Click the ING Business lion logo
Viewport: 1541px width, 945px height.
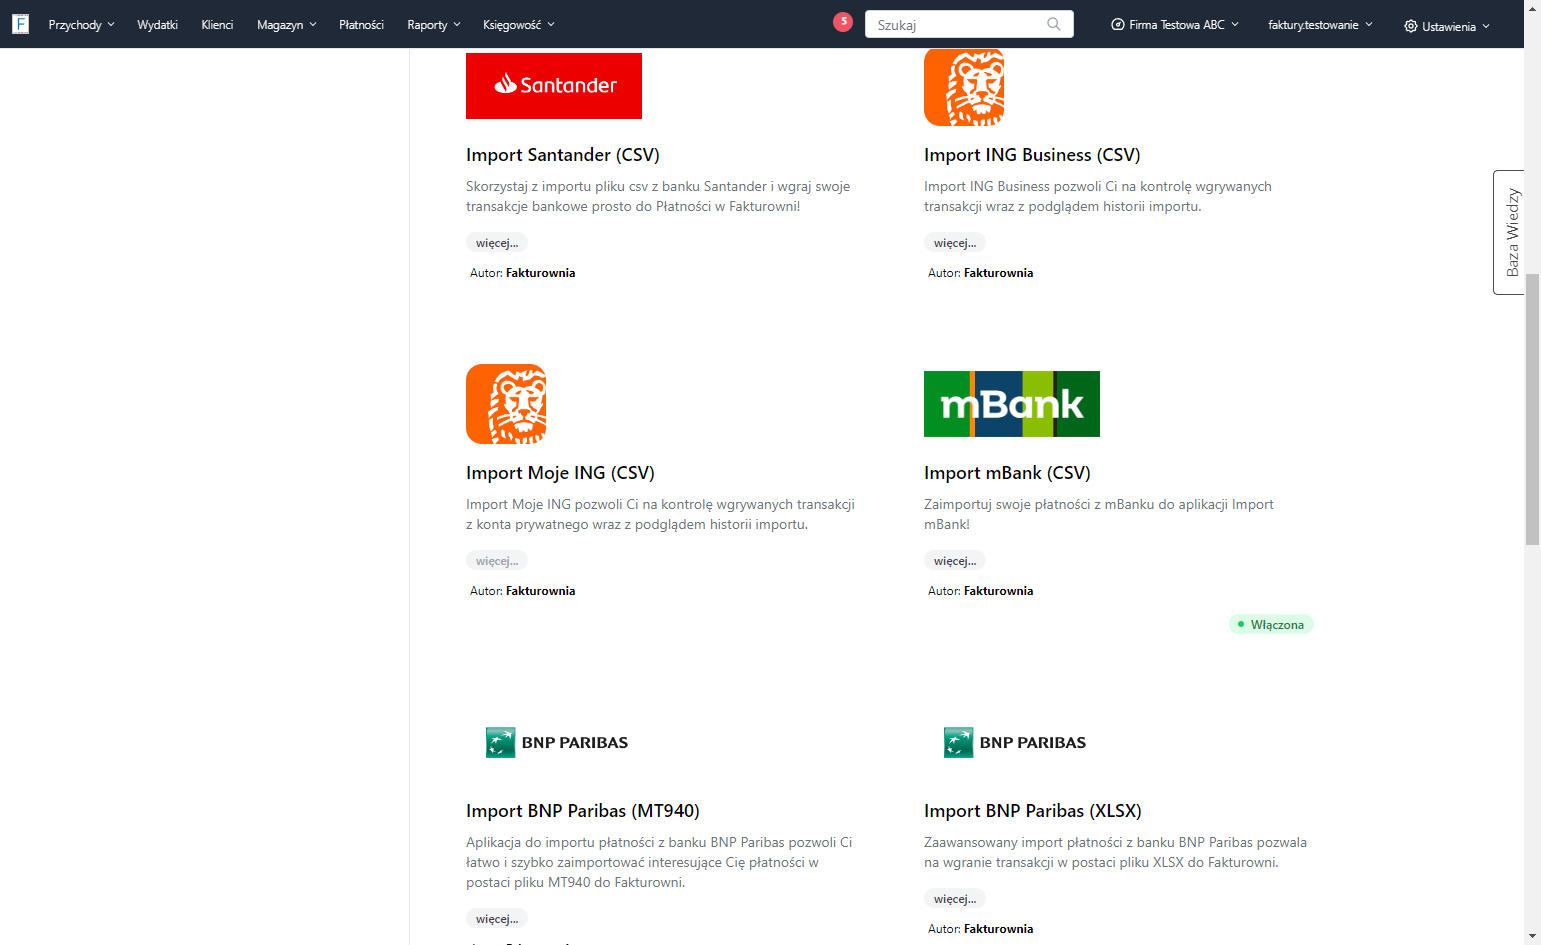coord(964,87)
